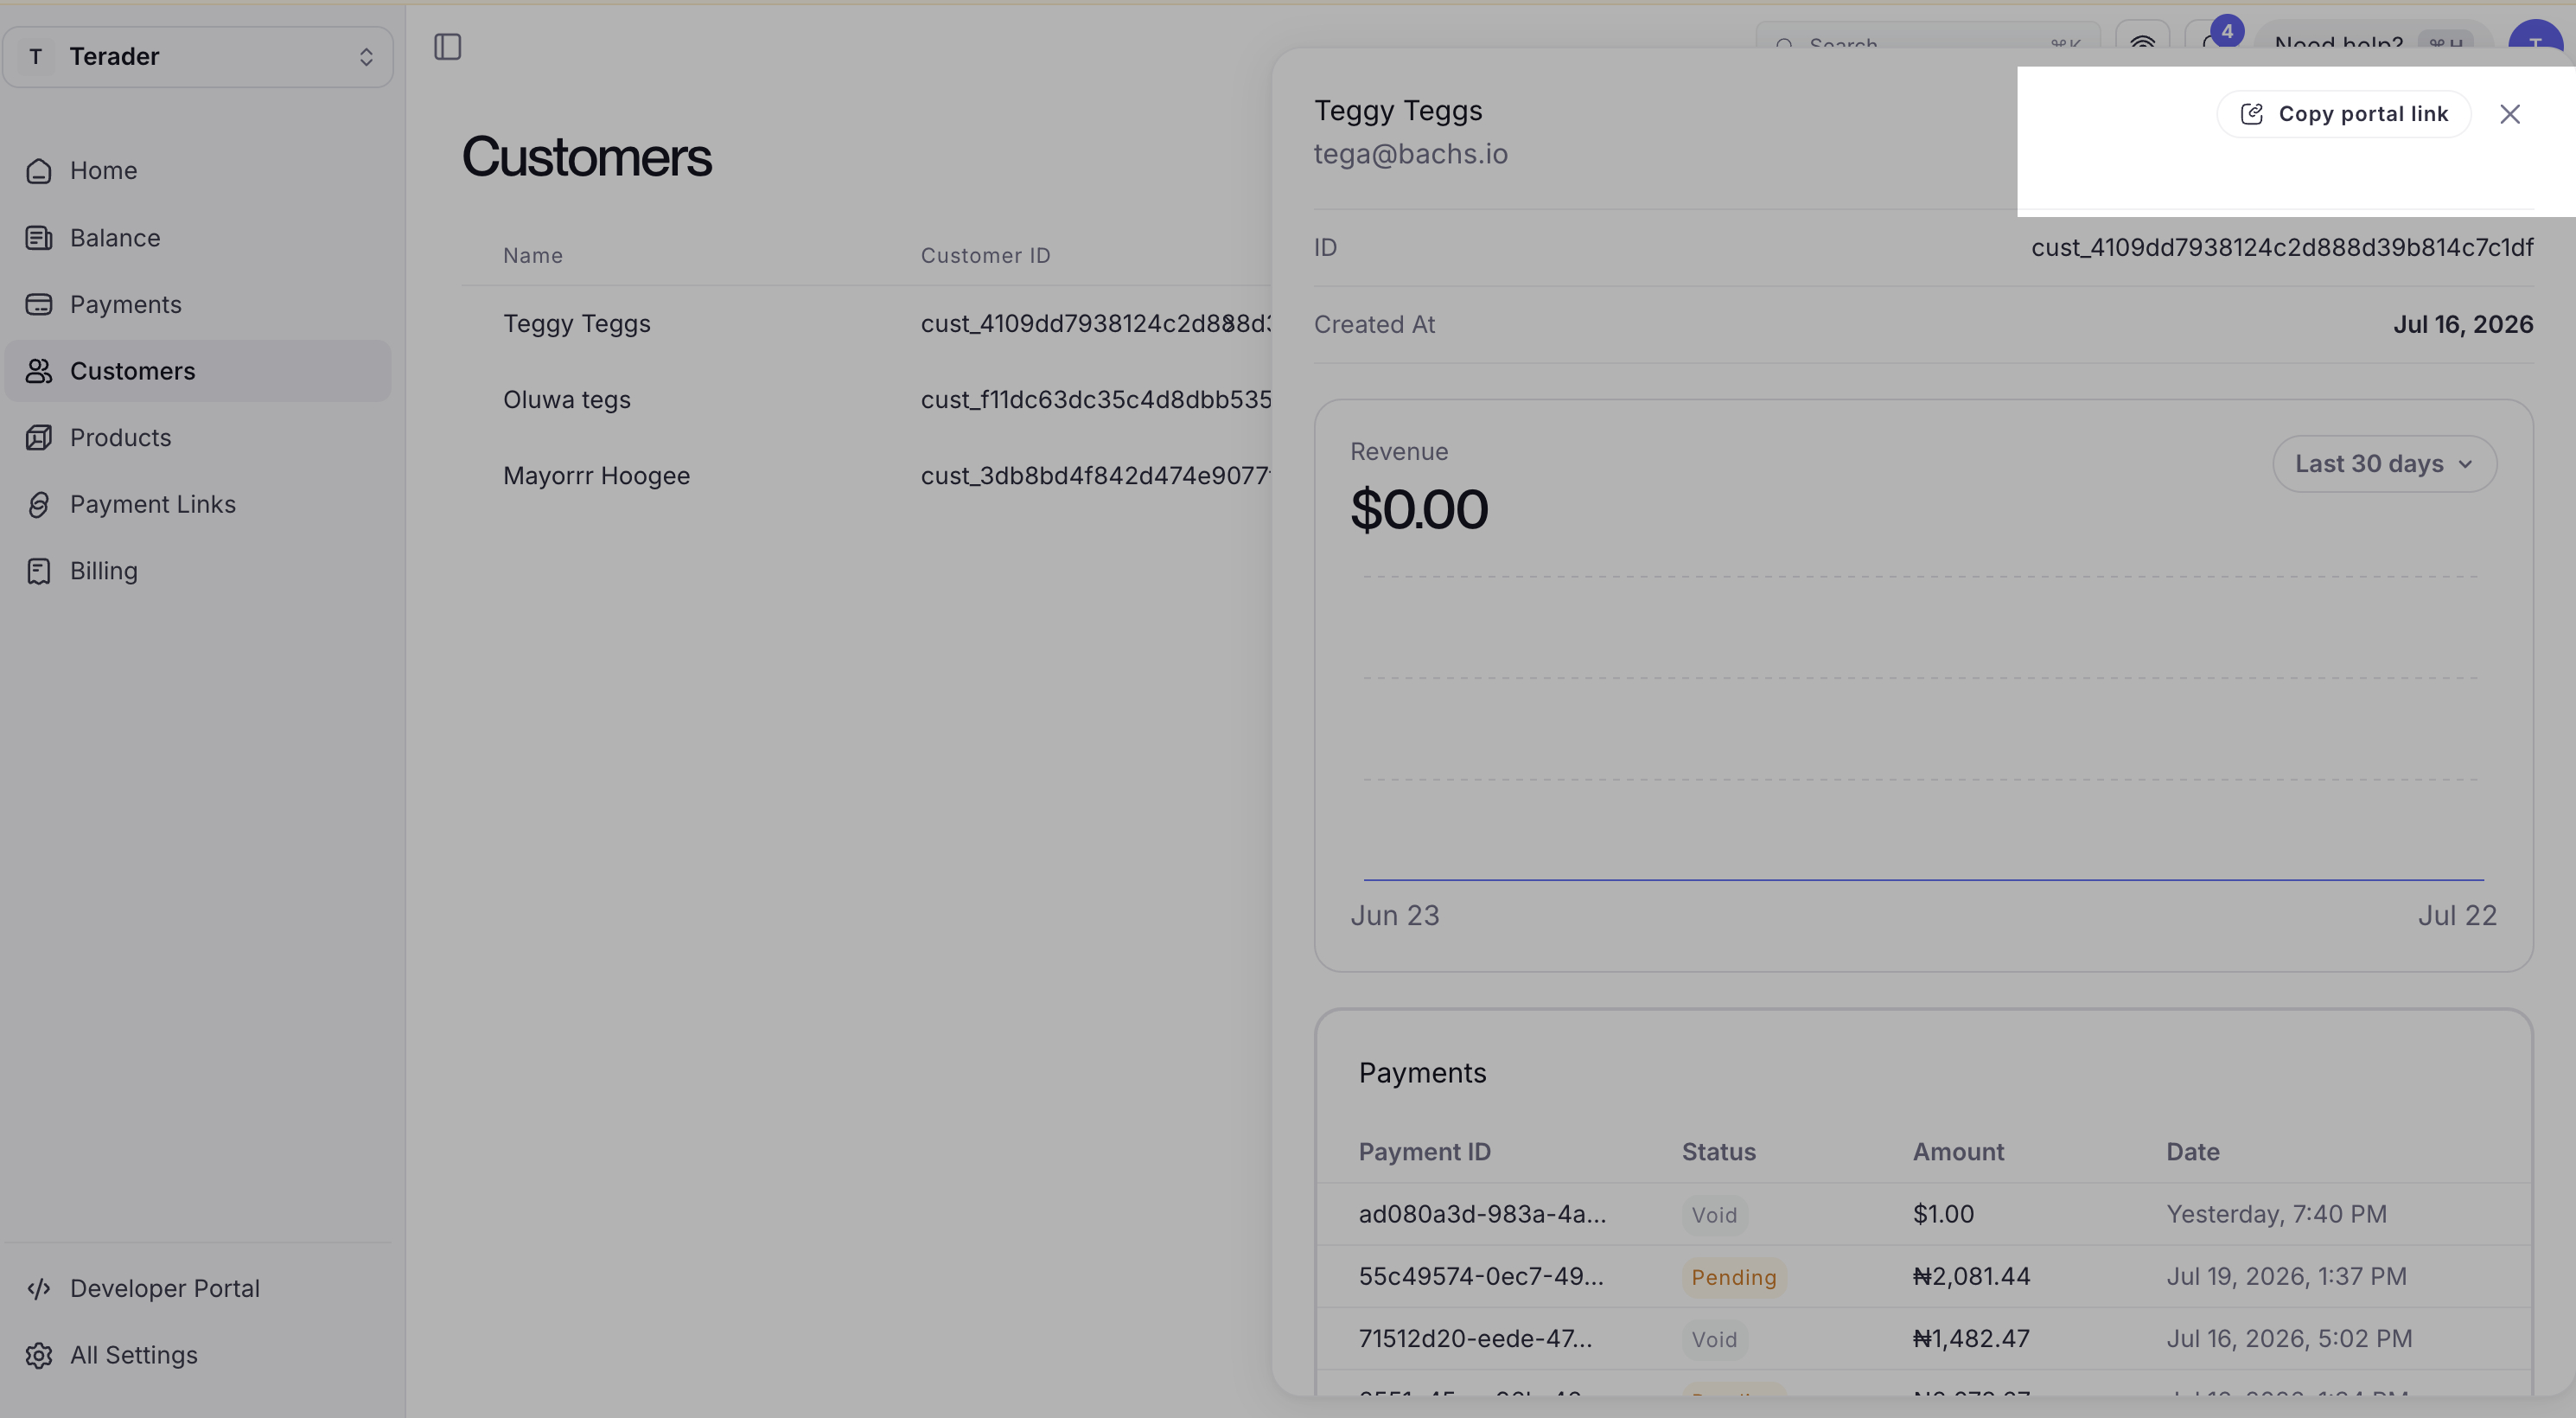Click the Home icon in sidebar
This screenshot has width=2576, height=1418.
[x=39, y=171]
